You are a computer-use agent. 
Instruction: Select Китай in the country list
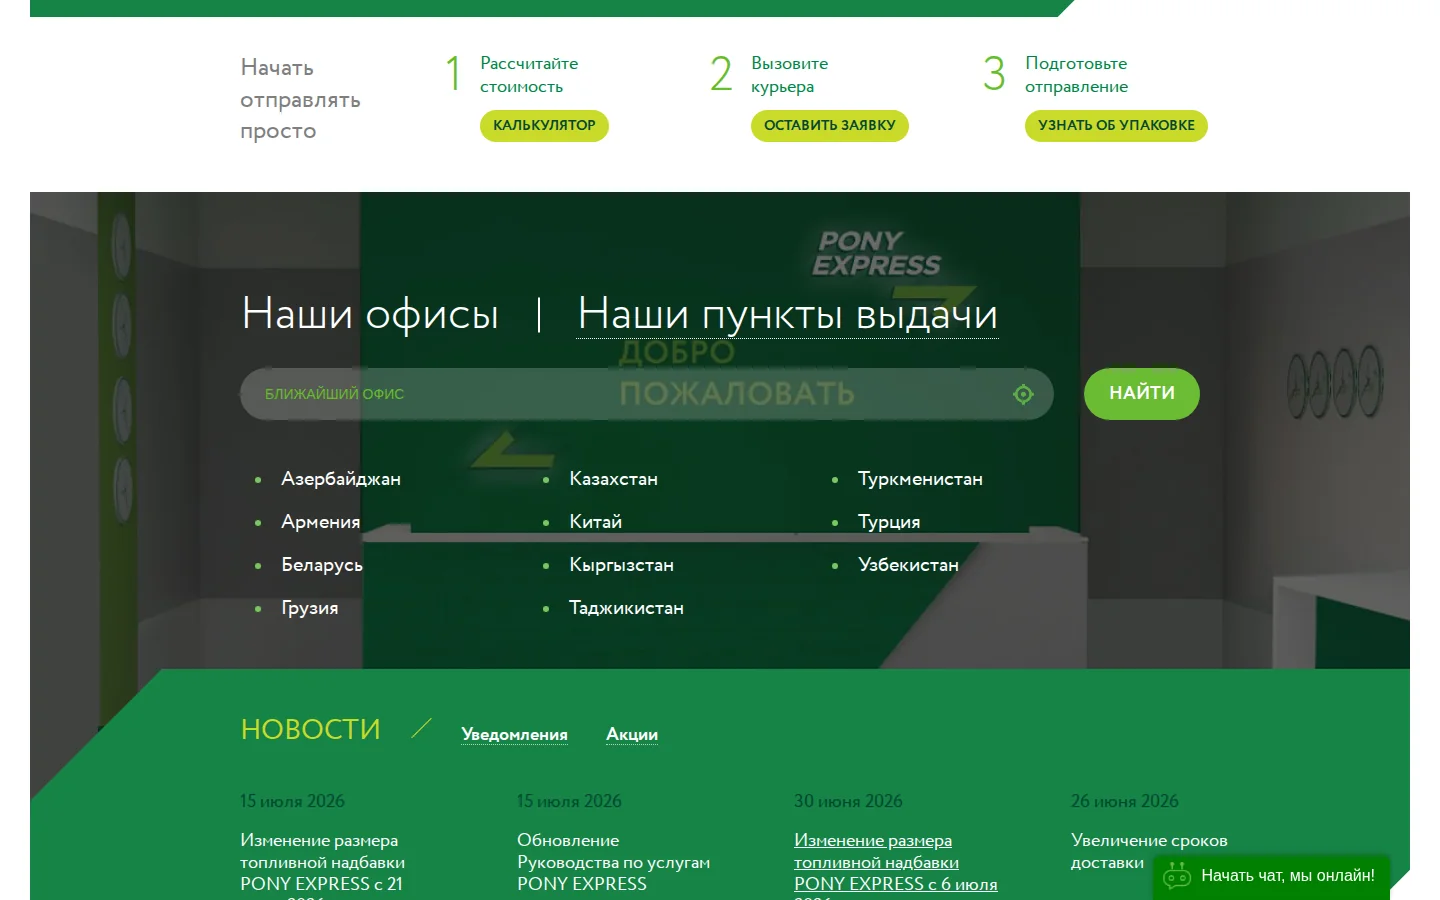(596, 522)
